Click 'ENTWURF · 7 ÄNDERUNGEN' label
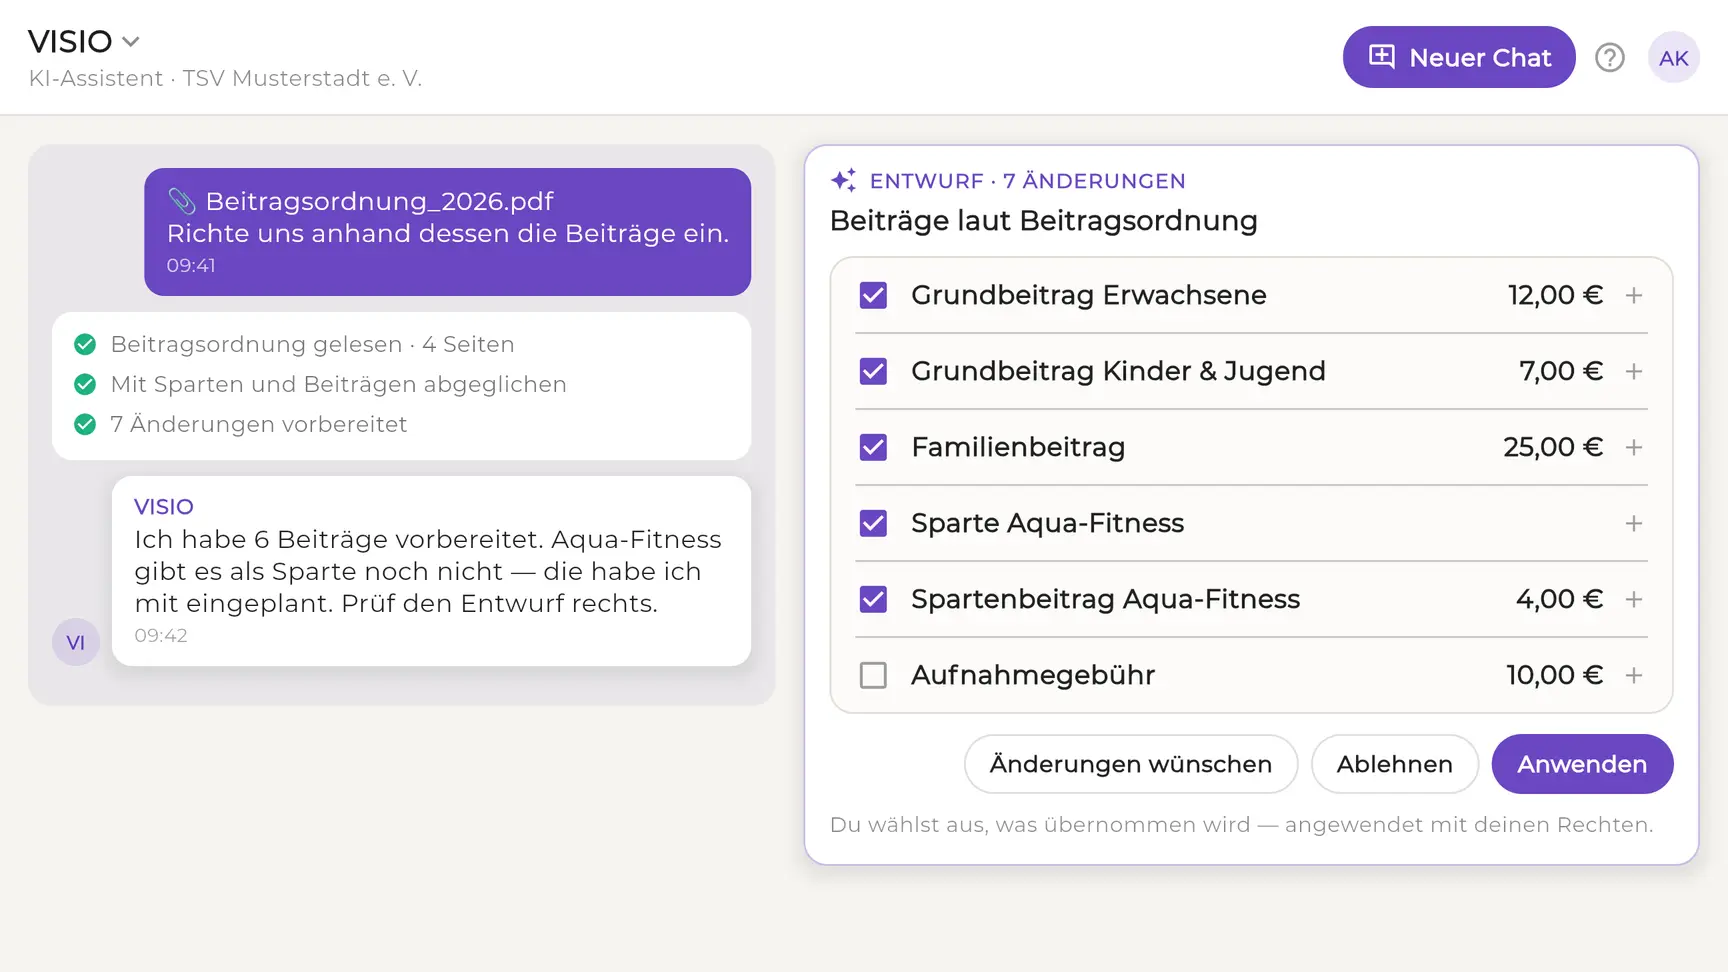Screen dimensions: 1728x972 click(1027, 181)
